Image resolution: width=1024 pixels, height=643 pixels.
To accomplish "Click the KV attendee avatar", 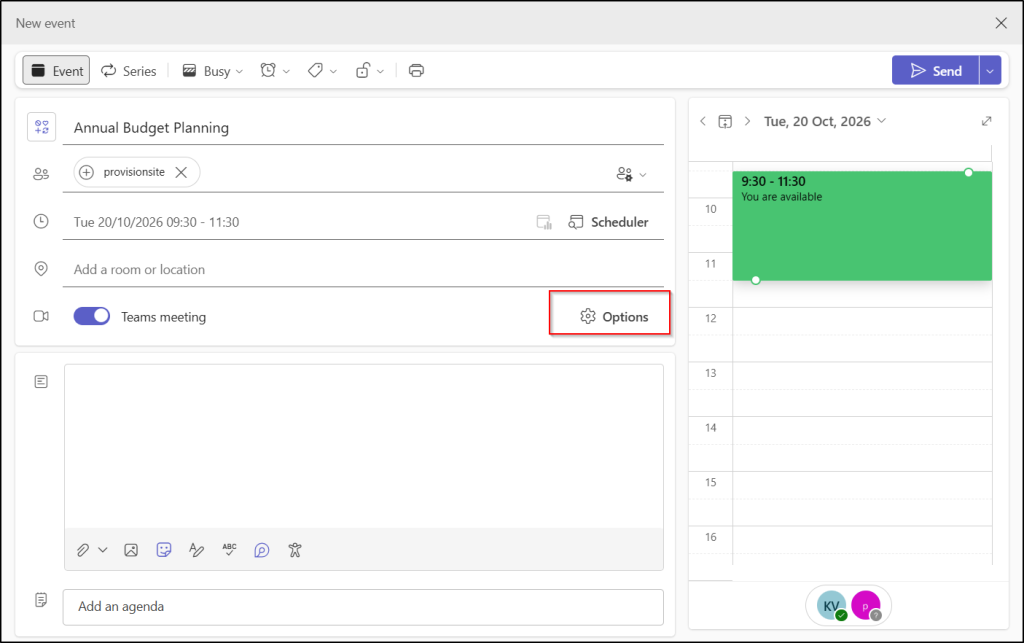I will click(831, 605).
